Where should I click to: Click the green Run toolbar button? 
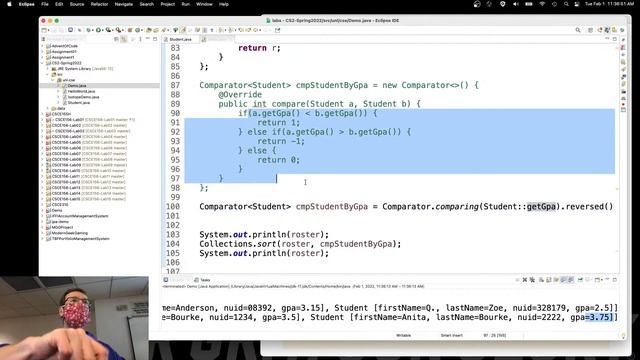98,30
